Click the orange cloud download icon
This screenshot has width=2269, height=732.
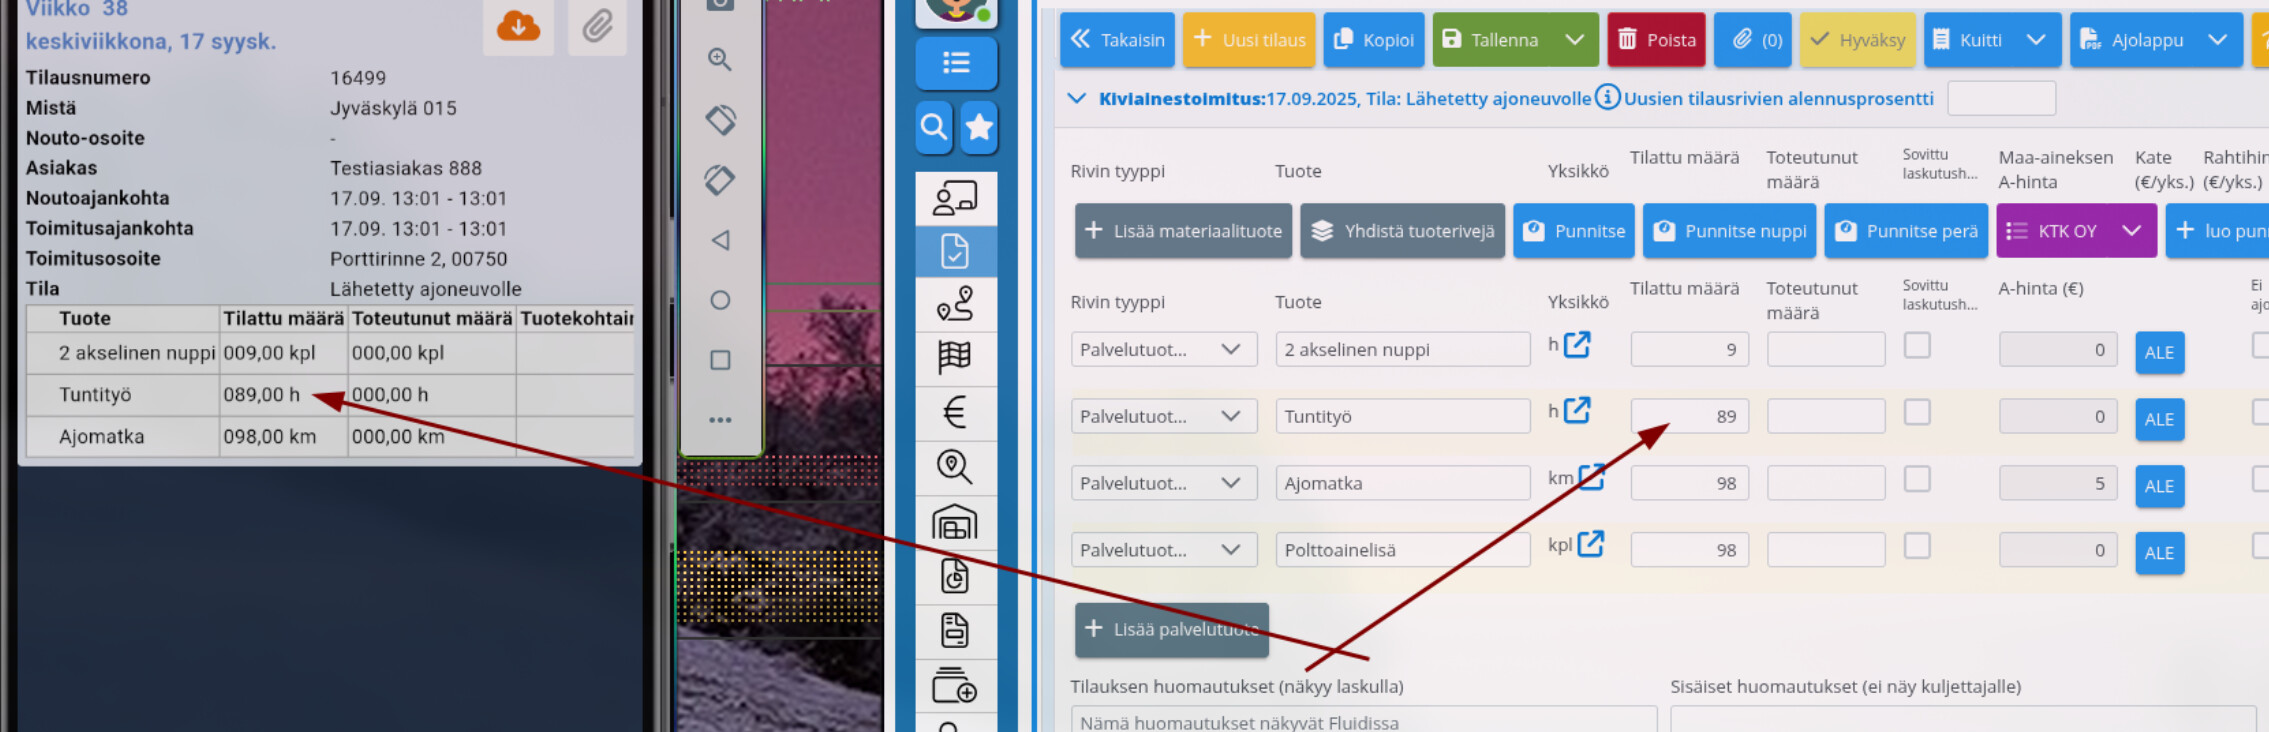(x=518, y=25)
